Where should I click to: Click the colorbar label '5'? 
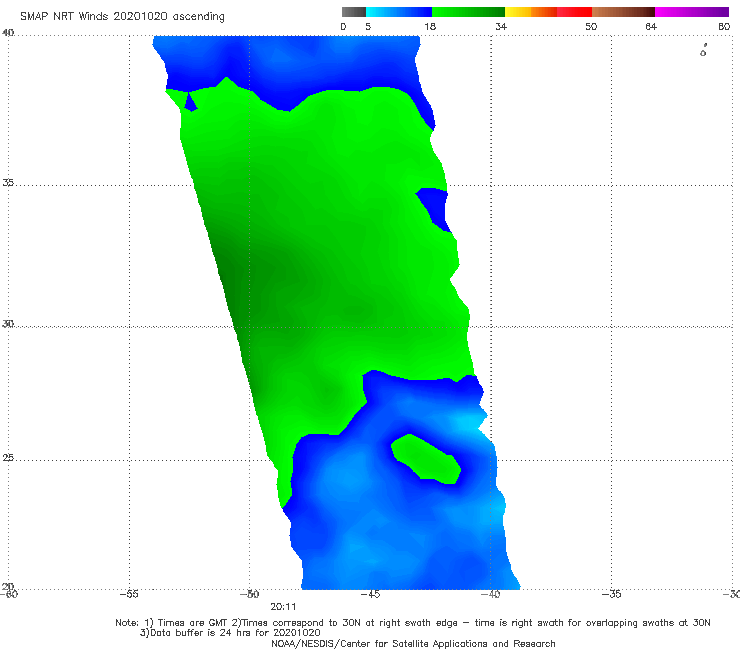[x=368, y=26]
